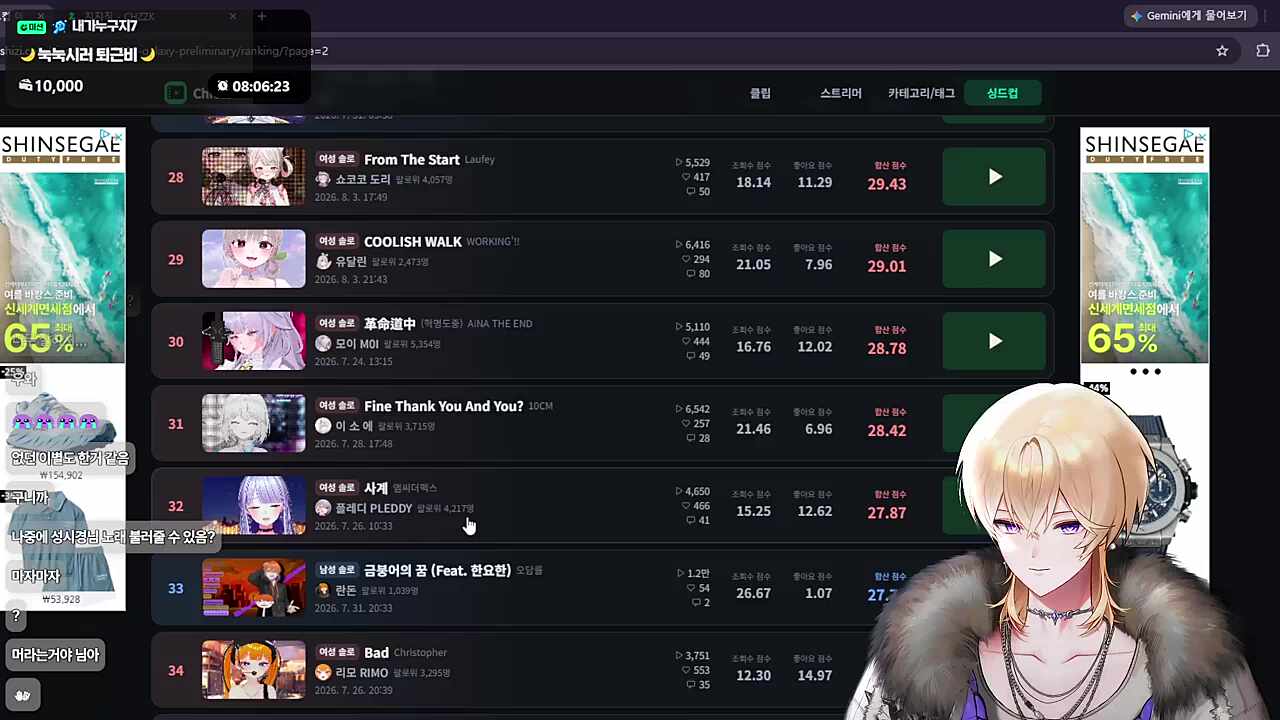Click the 이 소 에 channel avatar
Image resolution: width=1280 pixels, height=720 pixels.
[323, 425]
